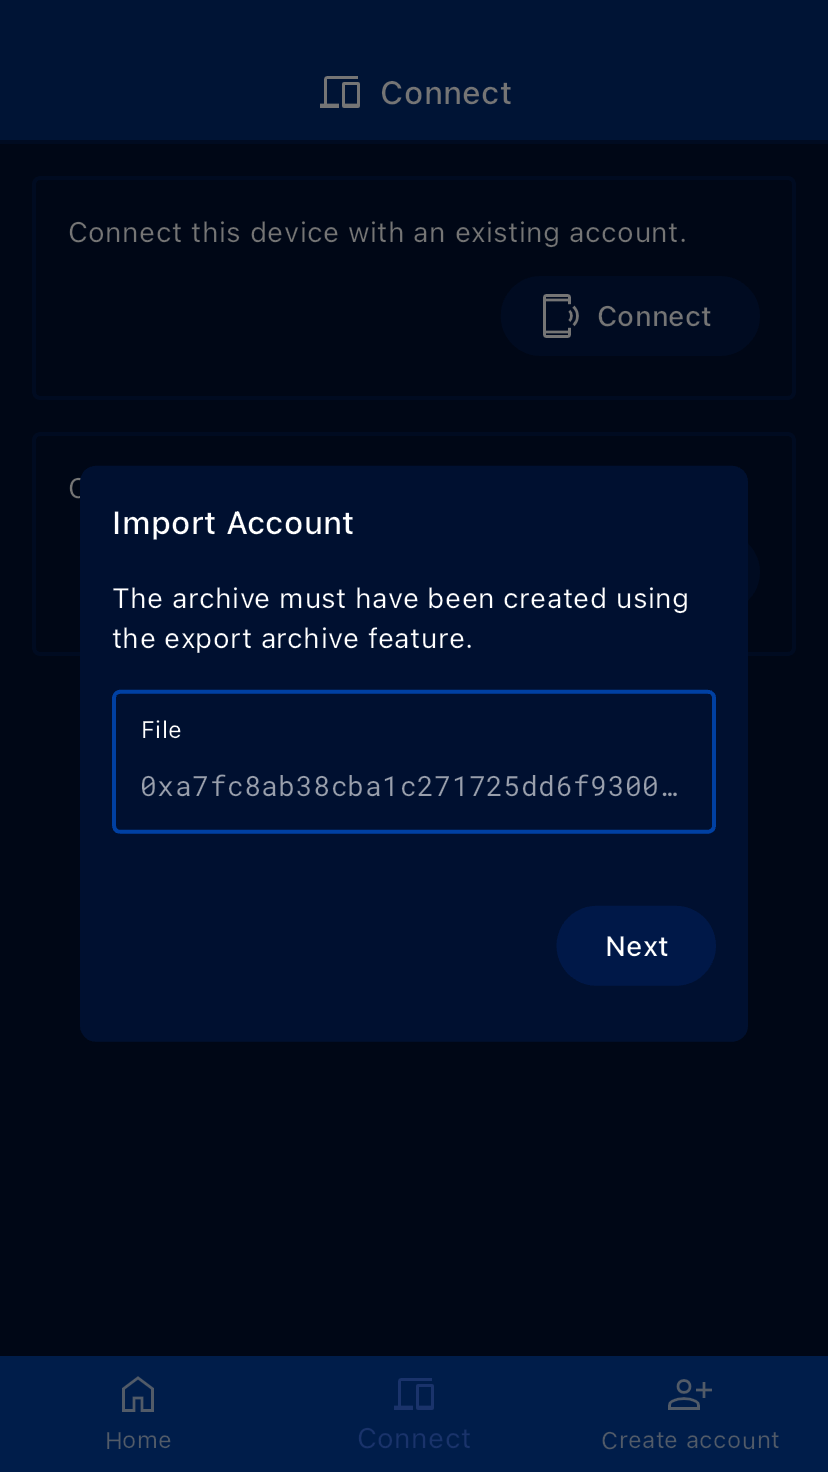Switch to the Connect tab label
Image resolution: width=828 pixels, height=1472 pixels.
pos(414,1439)
